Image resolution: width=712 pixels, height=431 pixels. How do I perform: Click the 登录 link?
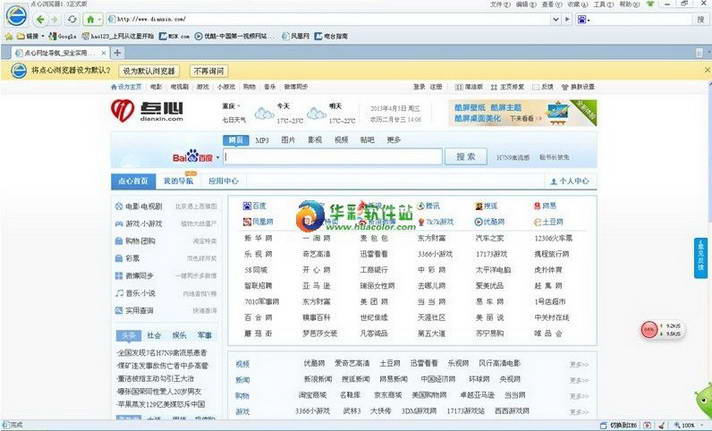(x=419, y=87)
